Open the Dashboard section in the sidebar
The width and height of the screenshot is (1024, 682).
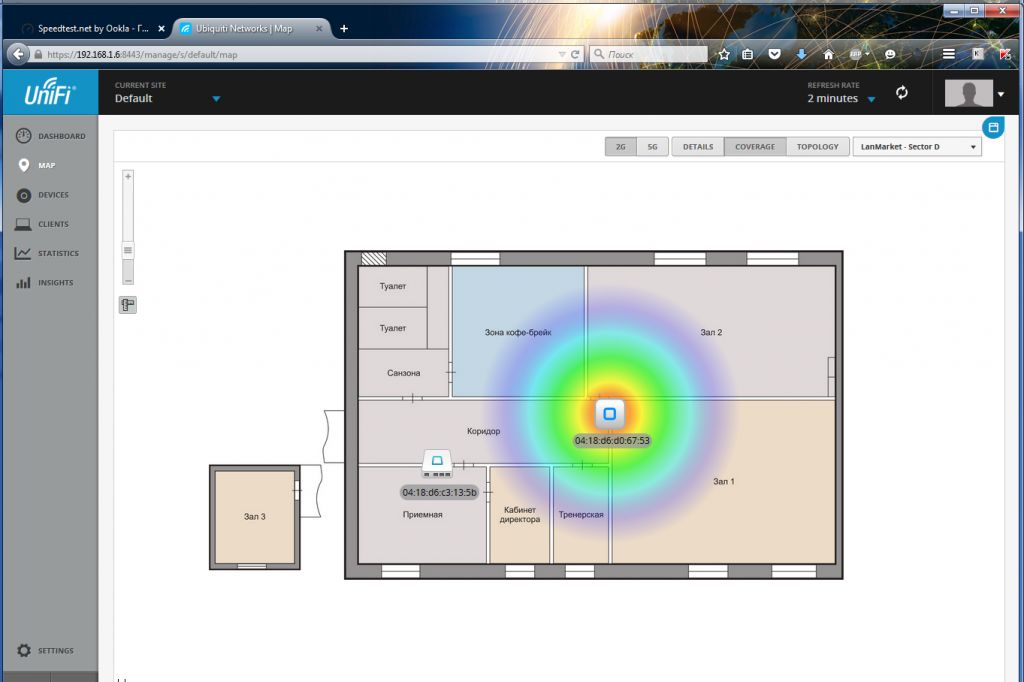pyautogui.click(x=50, y=136)
